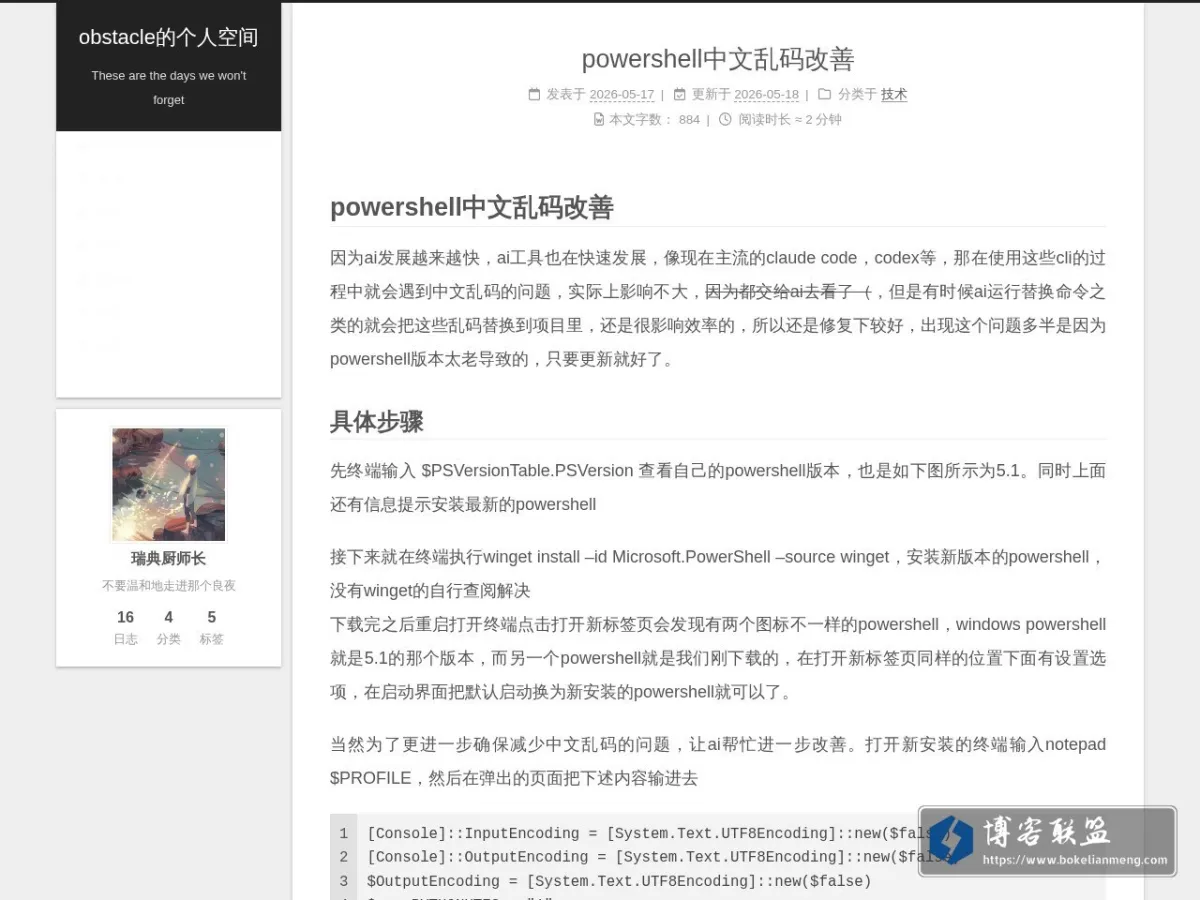Click the bold heading powershell中文乱码改善 in article
The width and height of the screenshot is (1200, 900).
pos(472,207)
